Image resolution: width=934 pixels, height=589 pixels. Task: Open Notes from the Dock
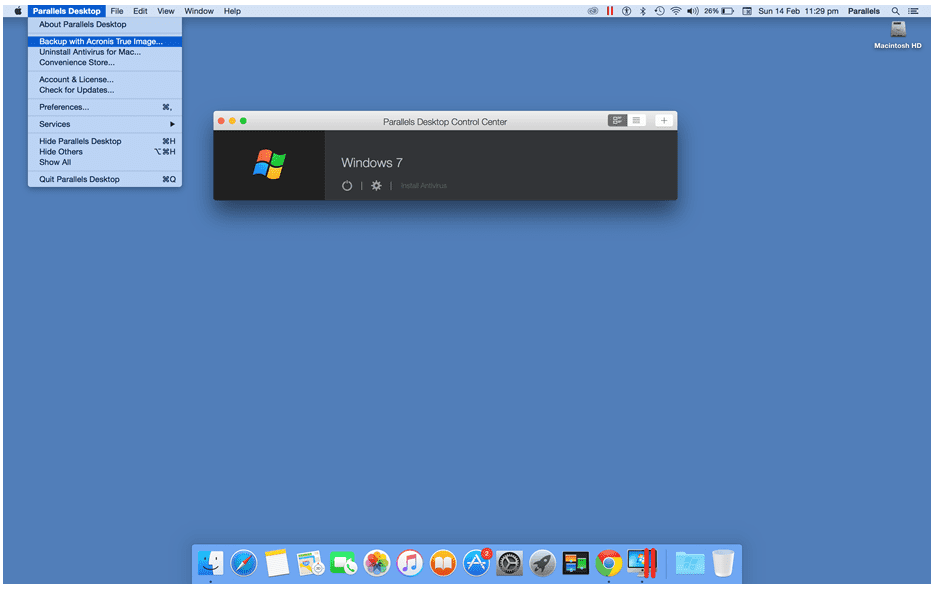(277, 563)
